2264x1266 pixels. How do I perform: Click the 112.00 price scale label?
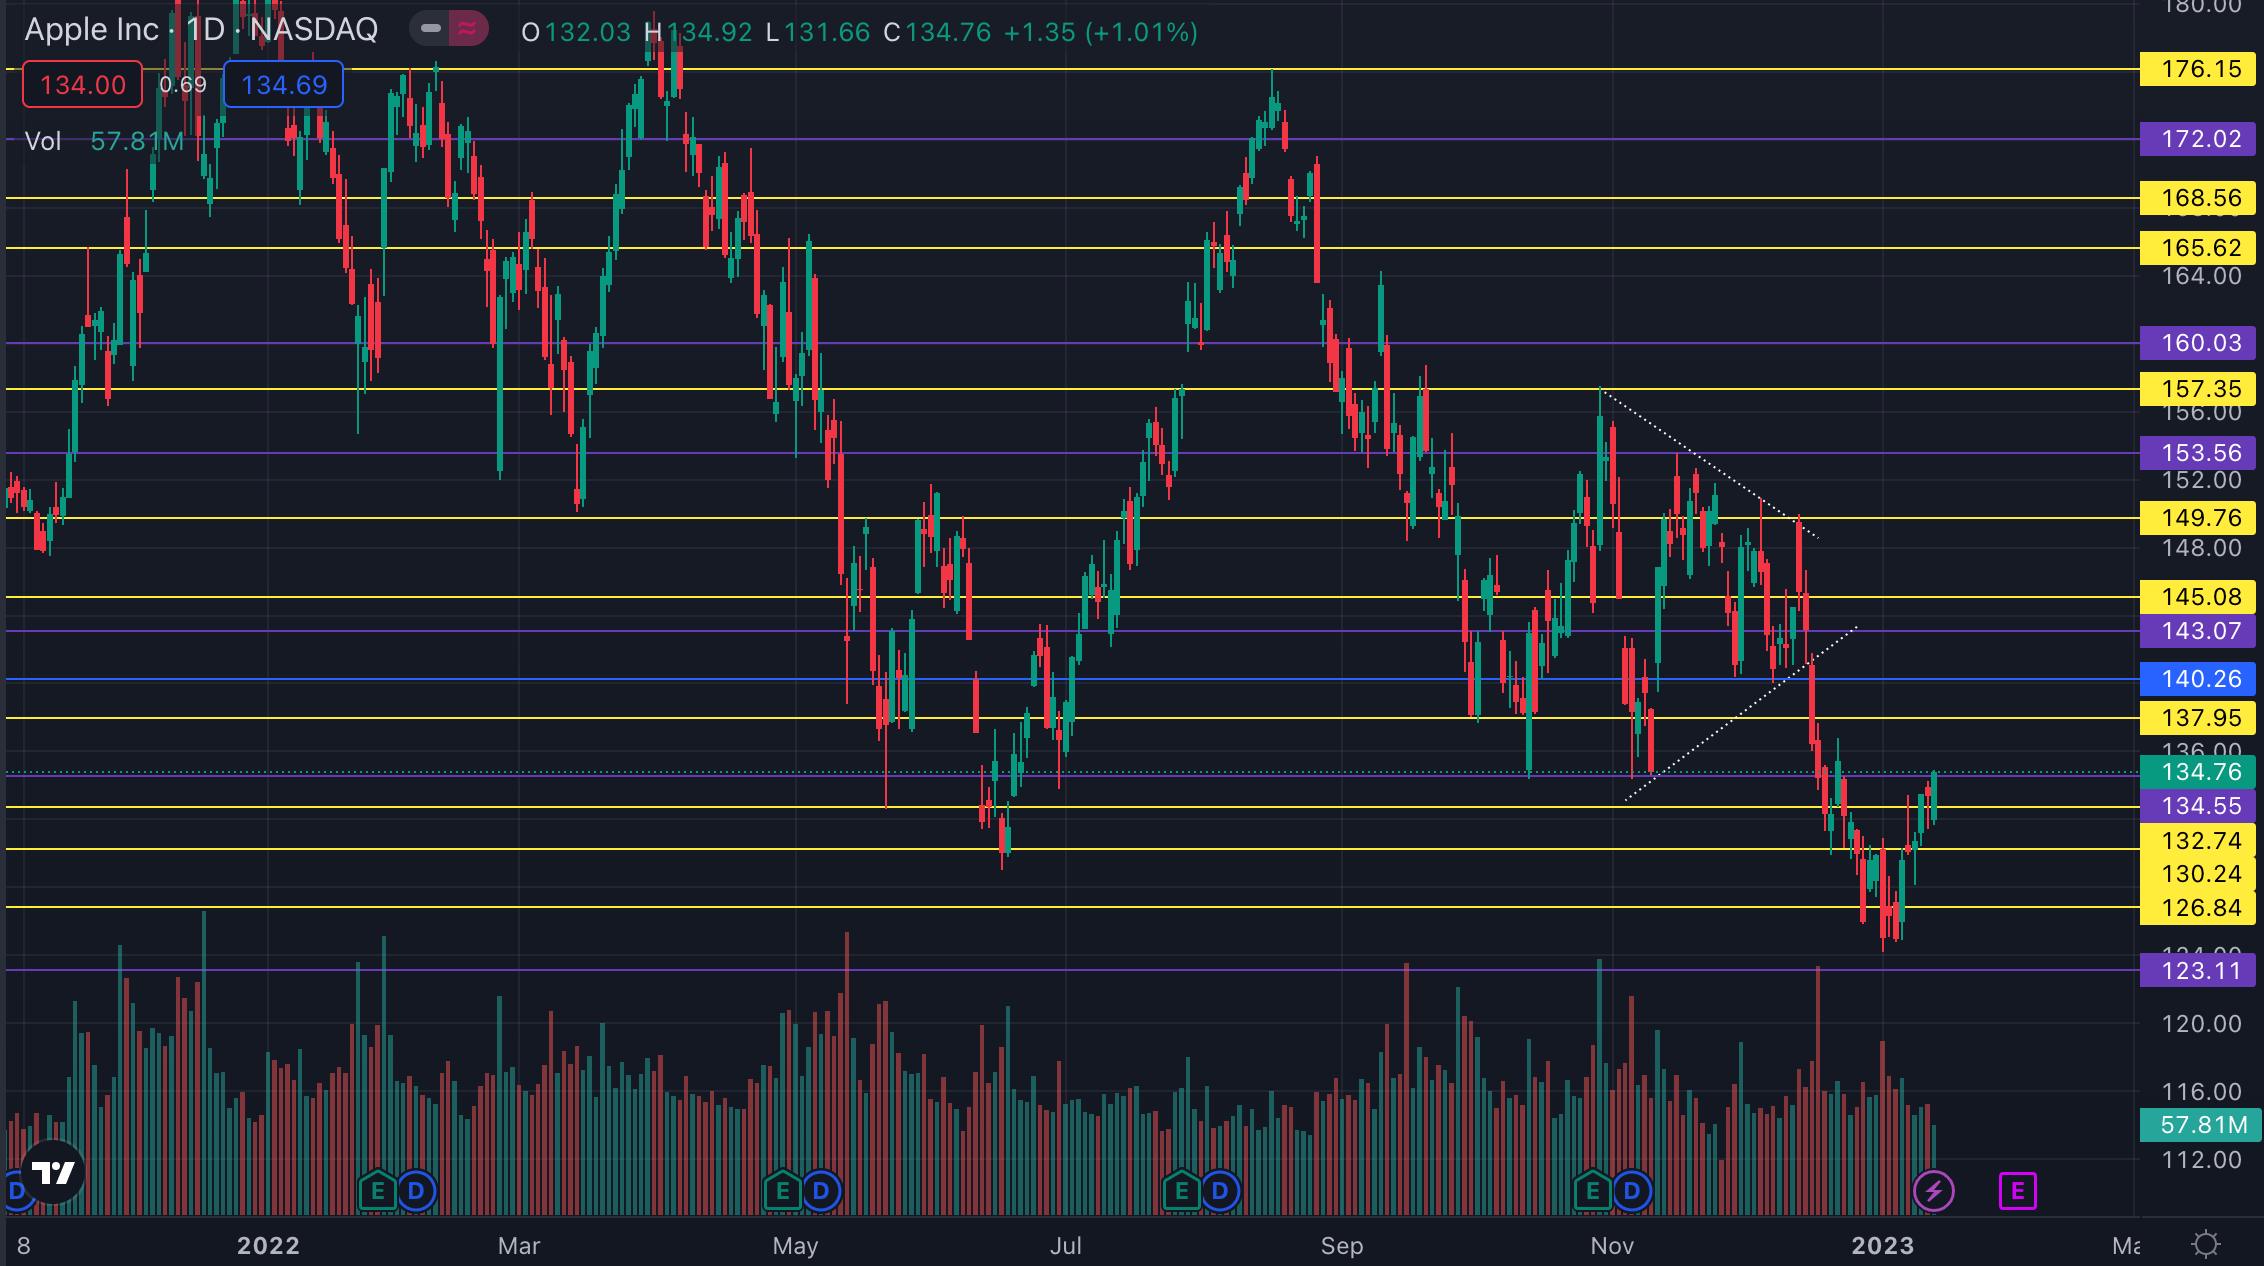point(2202,1160)
